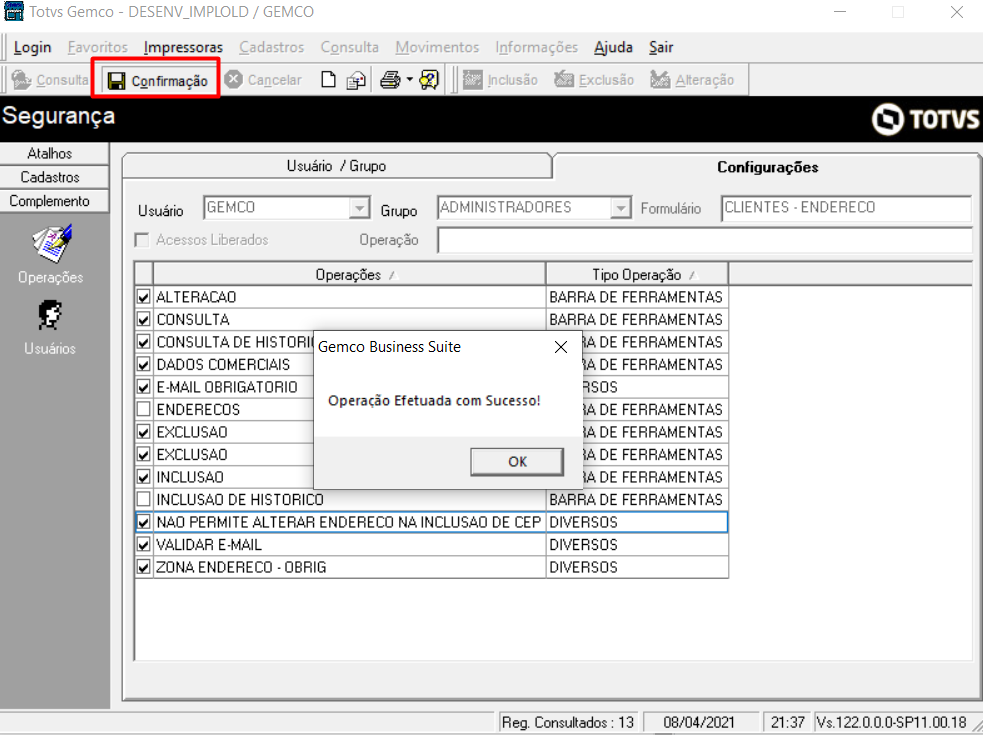983x735 pixels.
Task: Select the VALIDAR E-MAIL row text
Action: (209, 544)
